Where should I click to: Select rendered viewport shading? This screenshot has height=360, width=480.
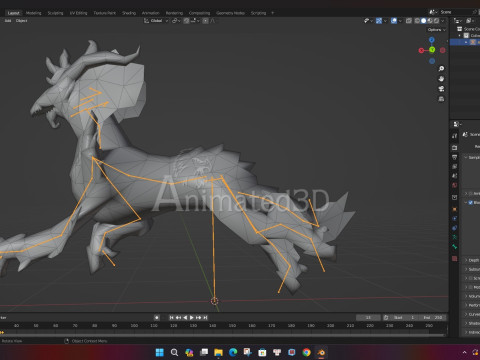point(436,21)
